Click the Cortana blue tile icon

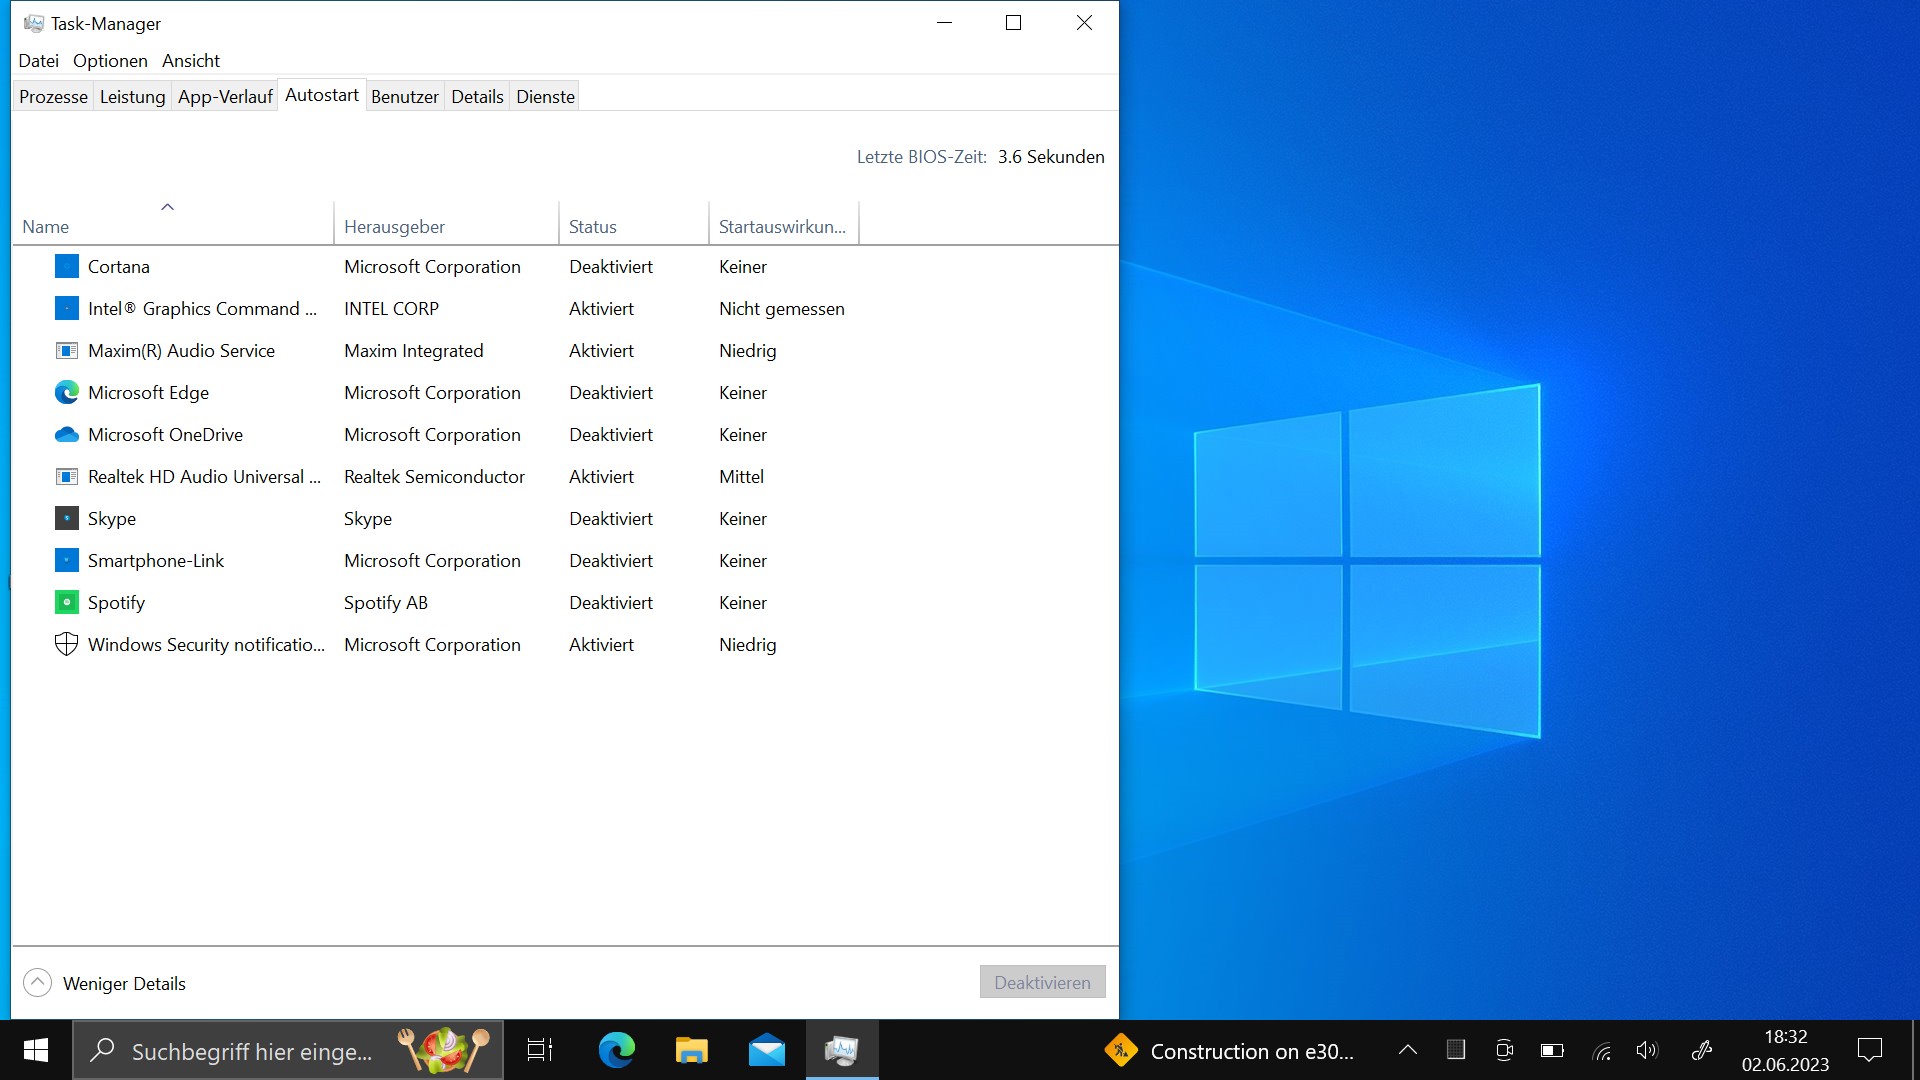pyautogui.click(x=66, y=267)
